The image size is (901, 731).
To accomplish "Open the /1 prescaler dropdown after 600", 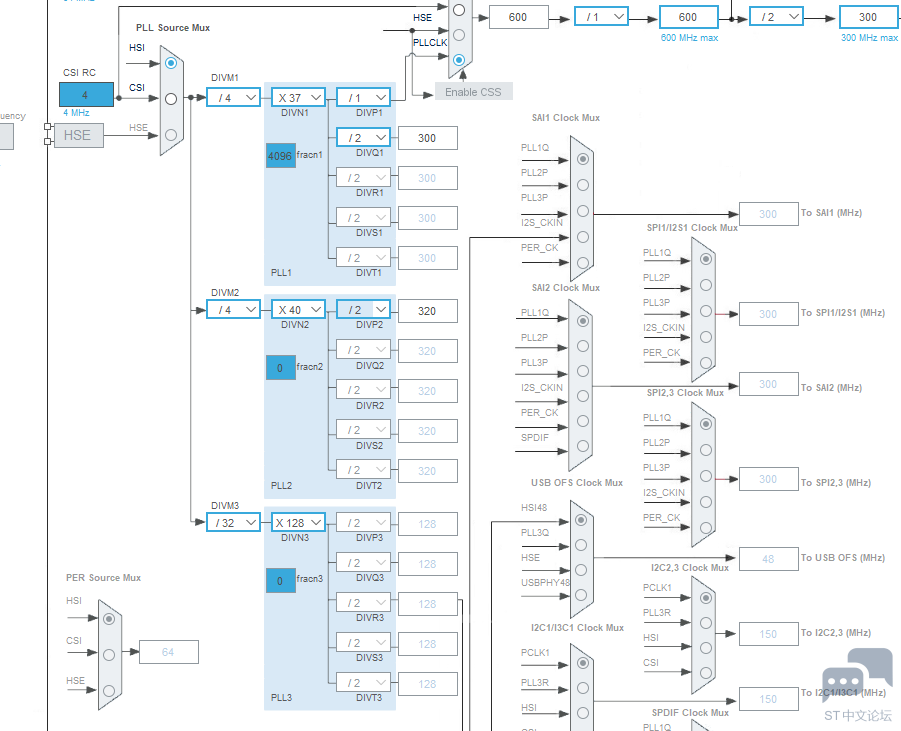I will 602,17.
